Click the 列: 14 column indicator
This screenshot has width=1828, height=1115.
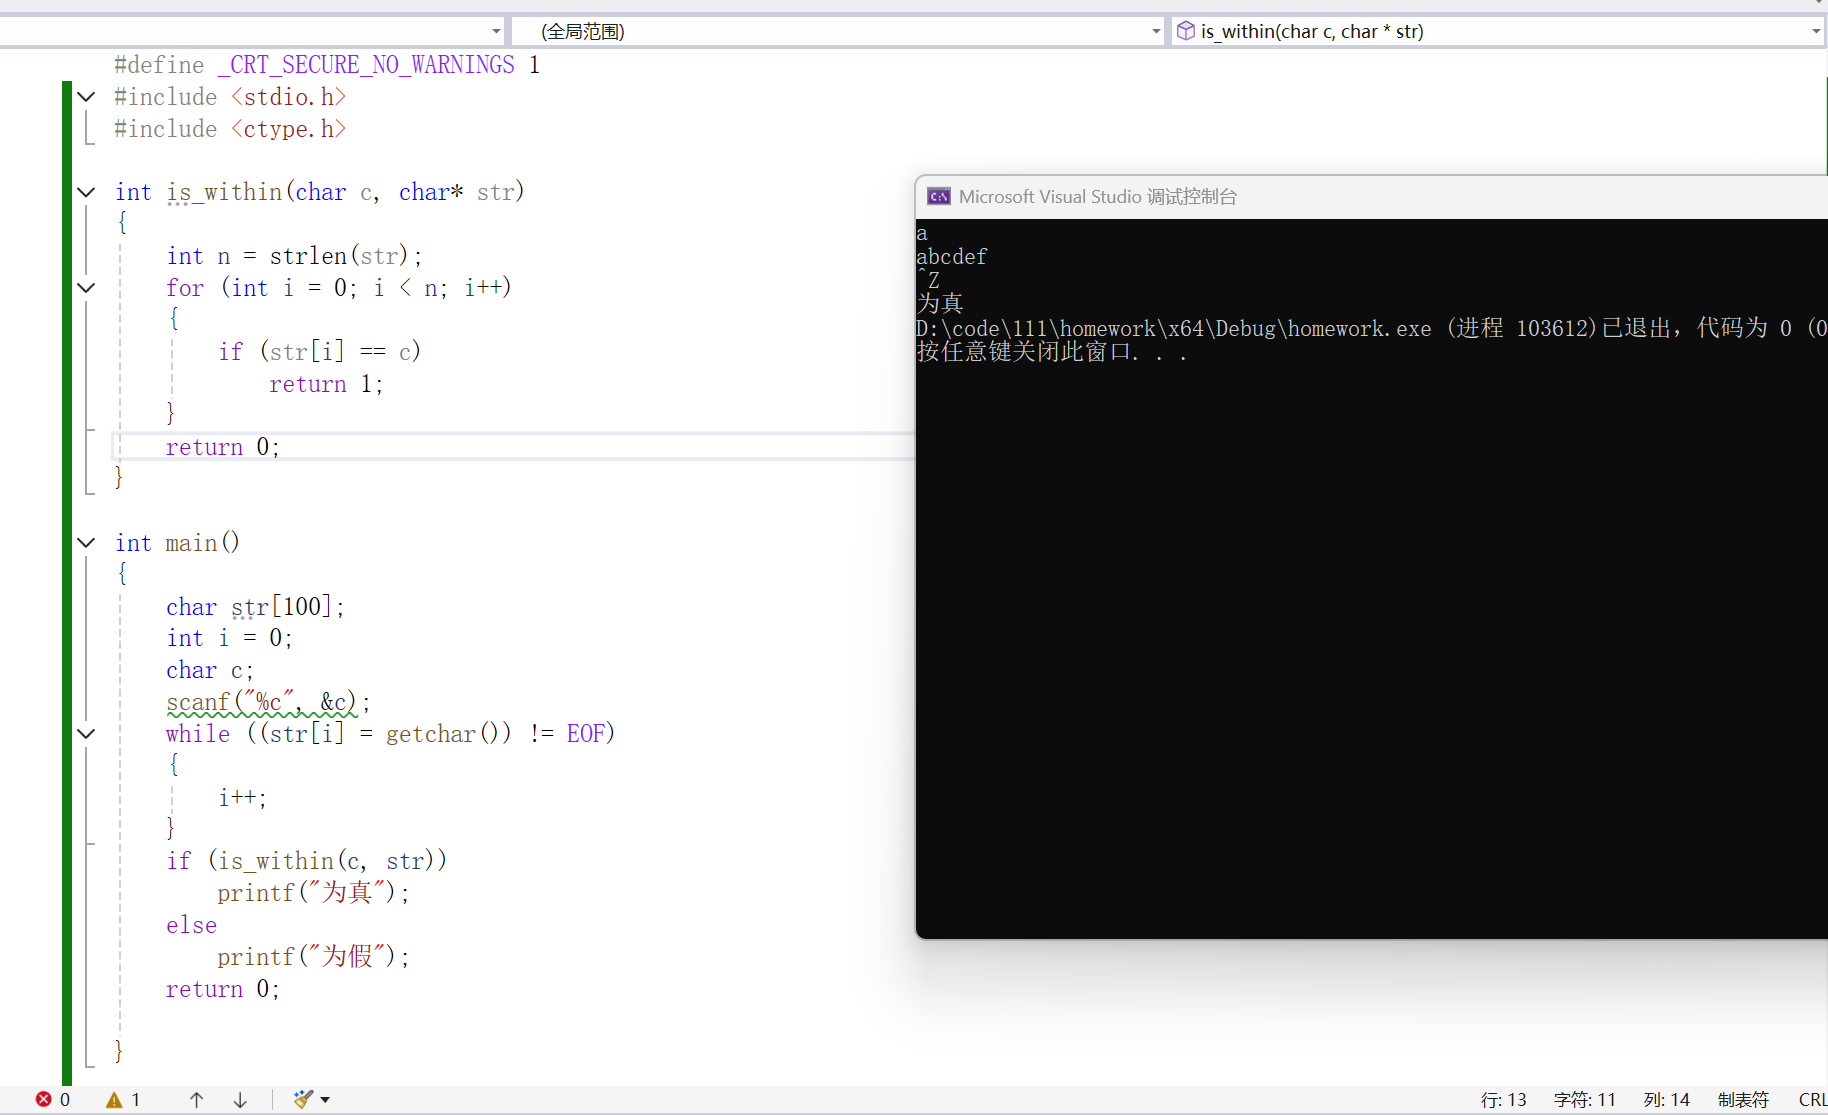pyautogui.click(x=1666, y=1099)
